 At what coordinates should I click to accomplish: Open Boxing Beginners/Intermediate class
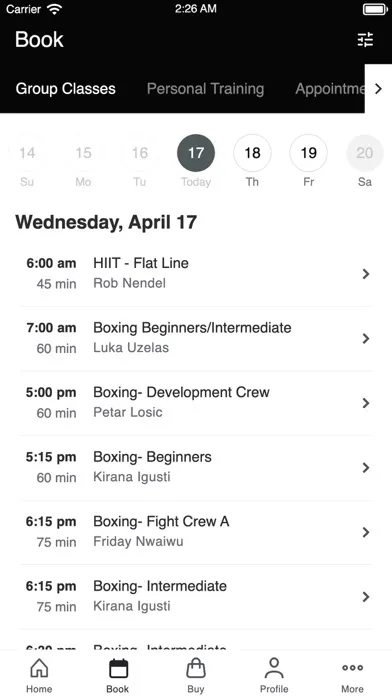coord(196,339)
